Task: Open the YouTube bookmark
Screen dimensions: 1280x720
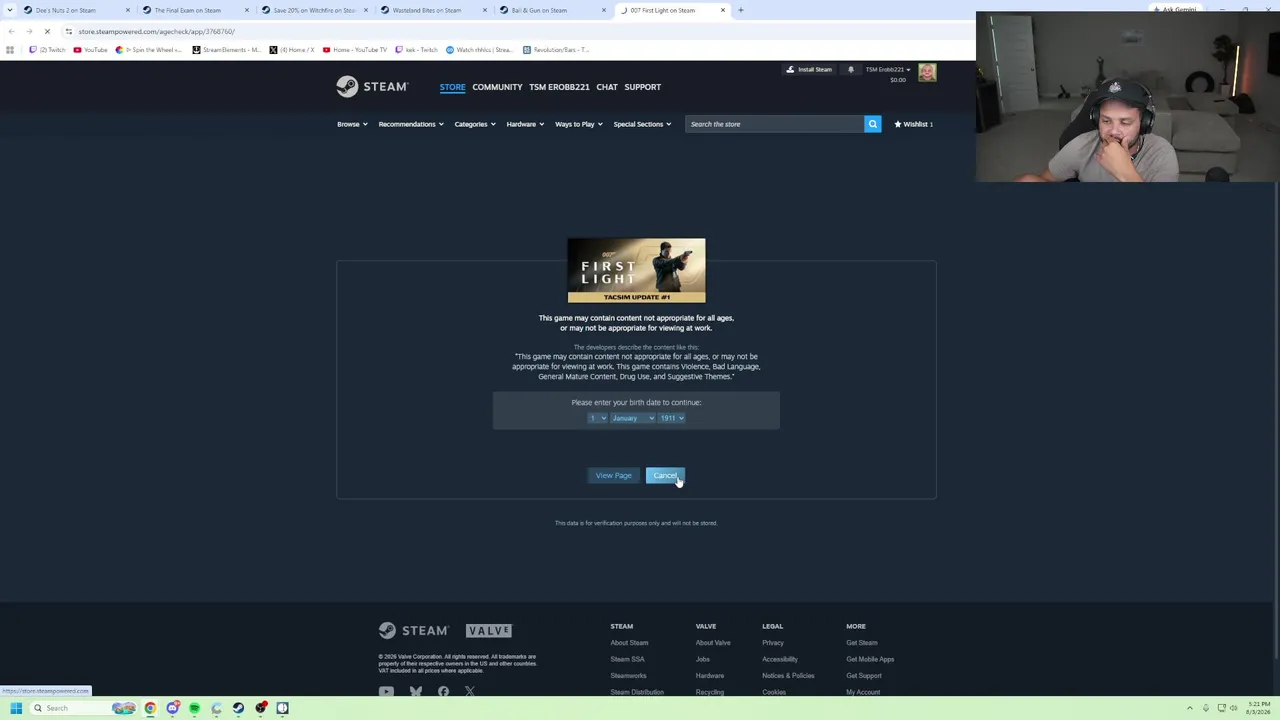Action: (x=90, y=49)
